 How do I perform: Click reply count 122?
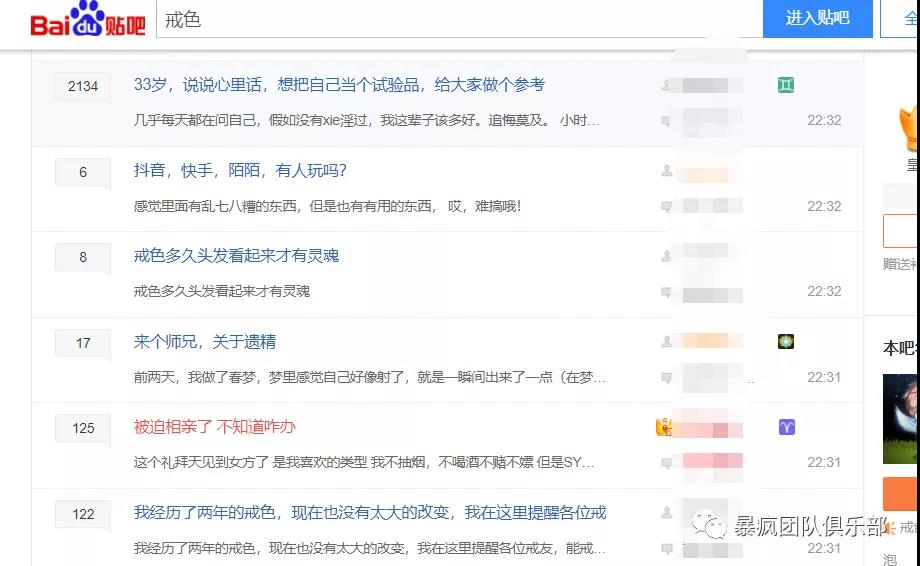tap(83, 514)
